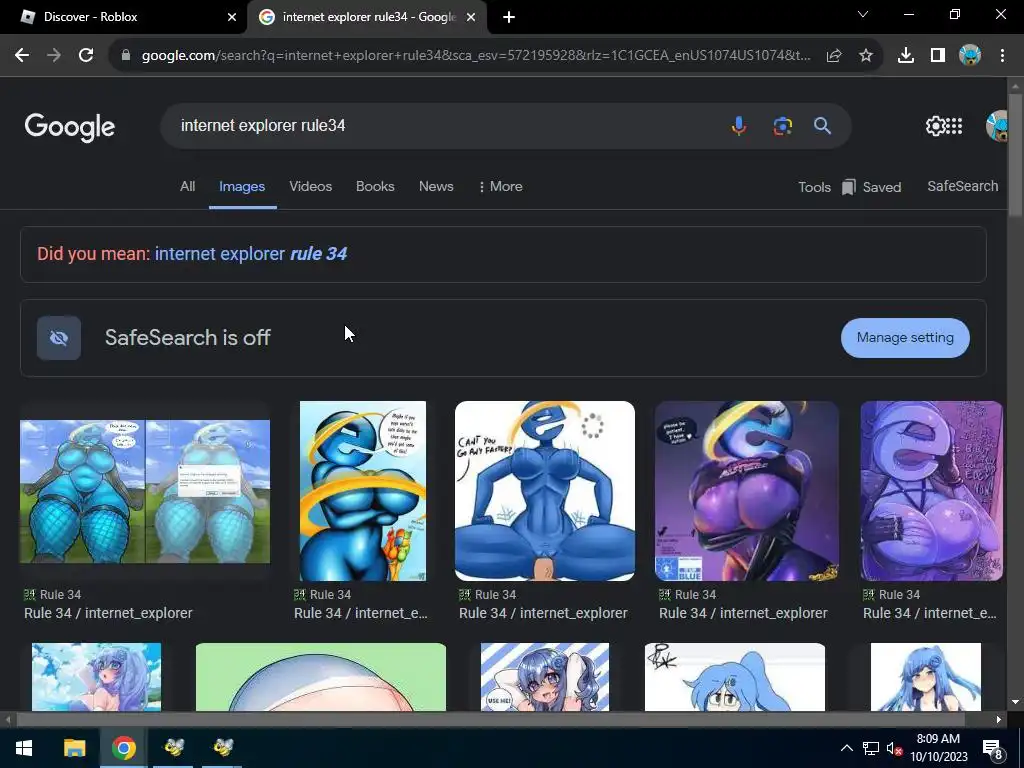Click the horizontal scrollbar right arrow
The width and height of the screenshot is (1024, 768).
pyautogui.click(x=999, y=720)
